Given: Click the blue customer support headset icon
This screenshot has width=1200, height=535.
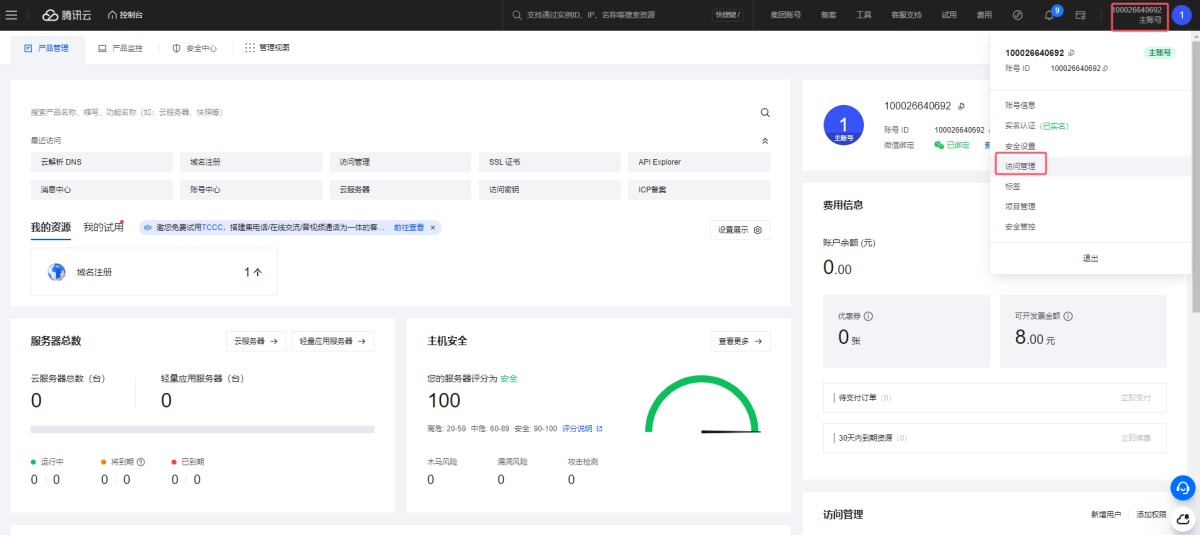Looking at the screenshot, I should 1182,487.
